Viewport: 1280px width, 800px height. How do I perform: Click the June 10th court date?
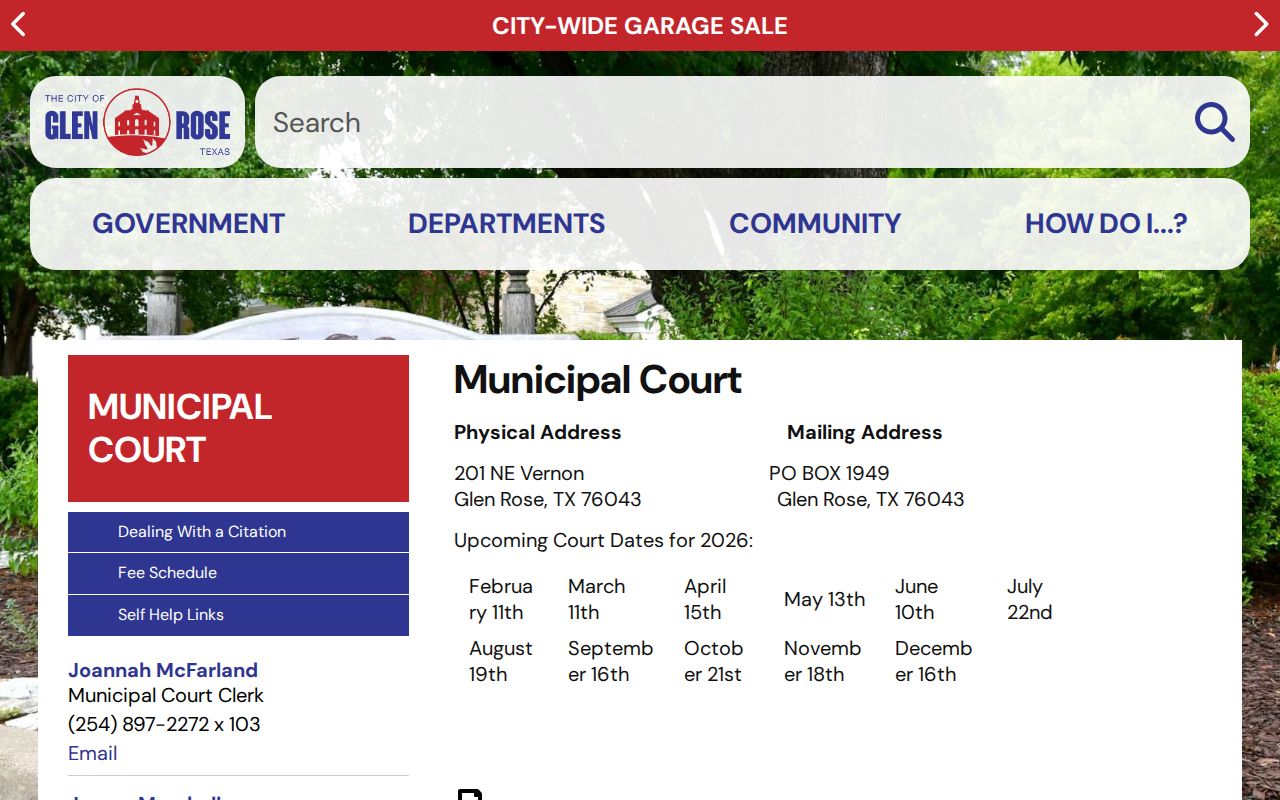click(917, 599)
